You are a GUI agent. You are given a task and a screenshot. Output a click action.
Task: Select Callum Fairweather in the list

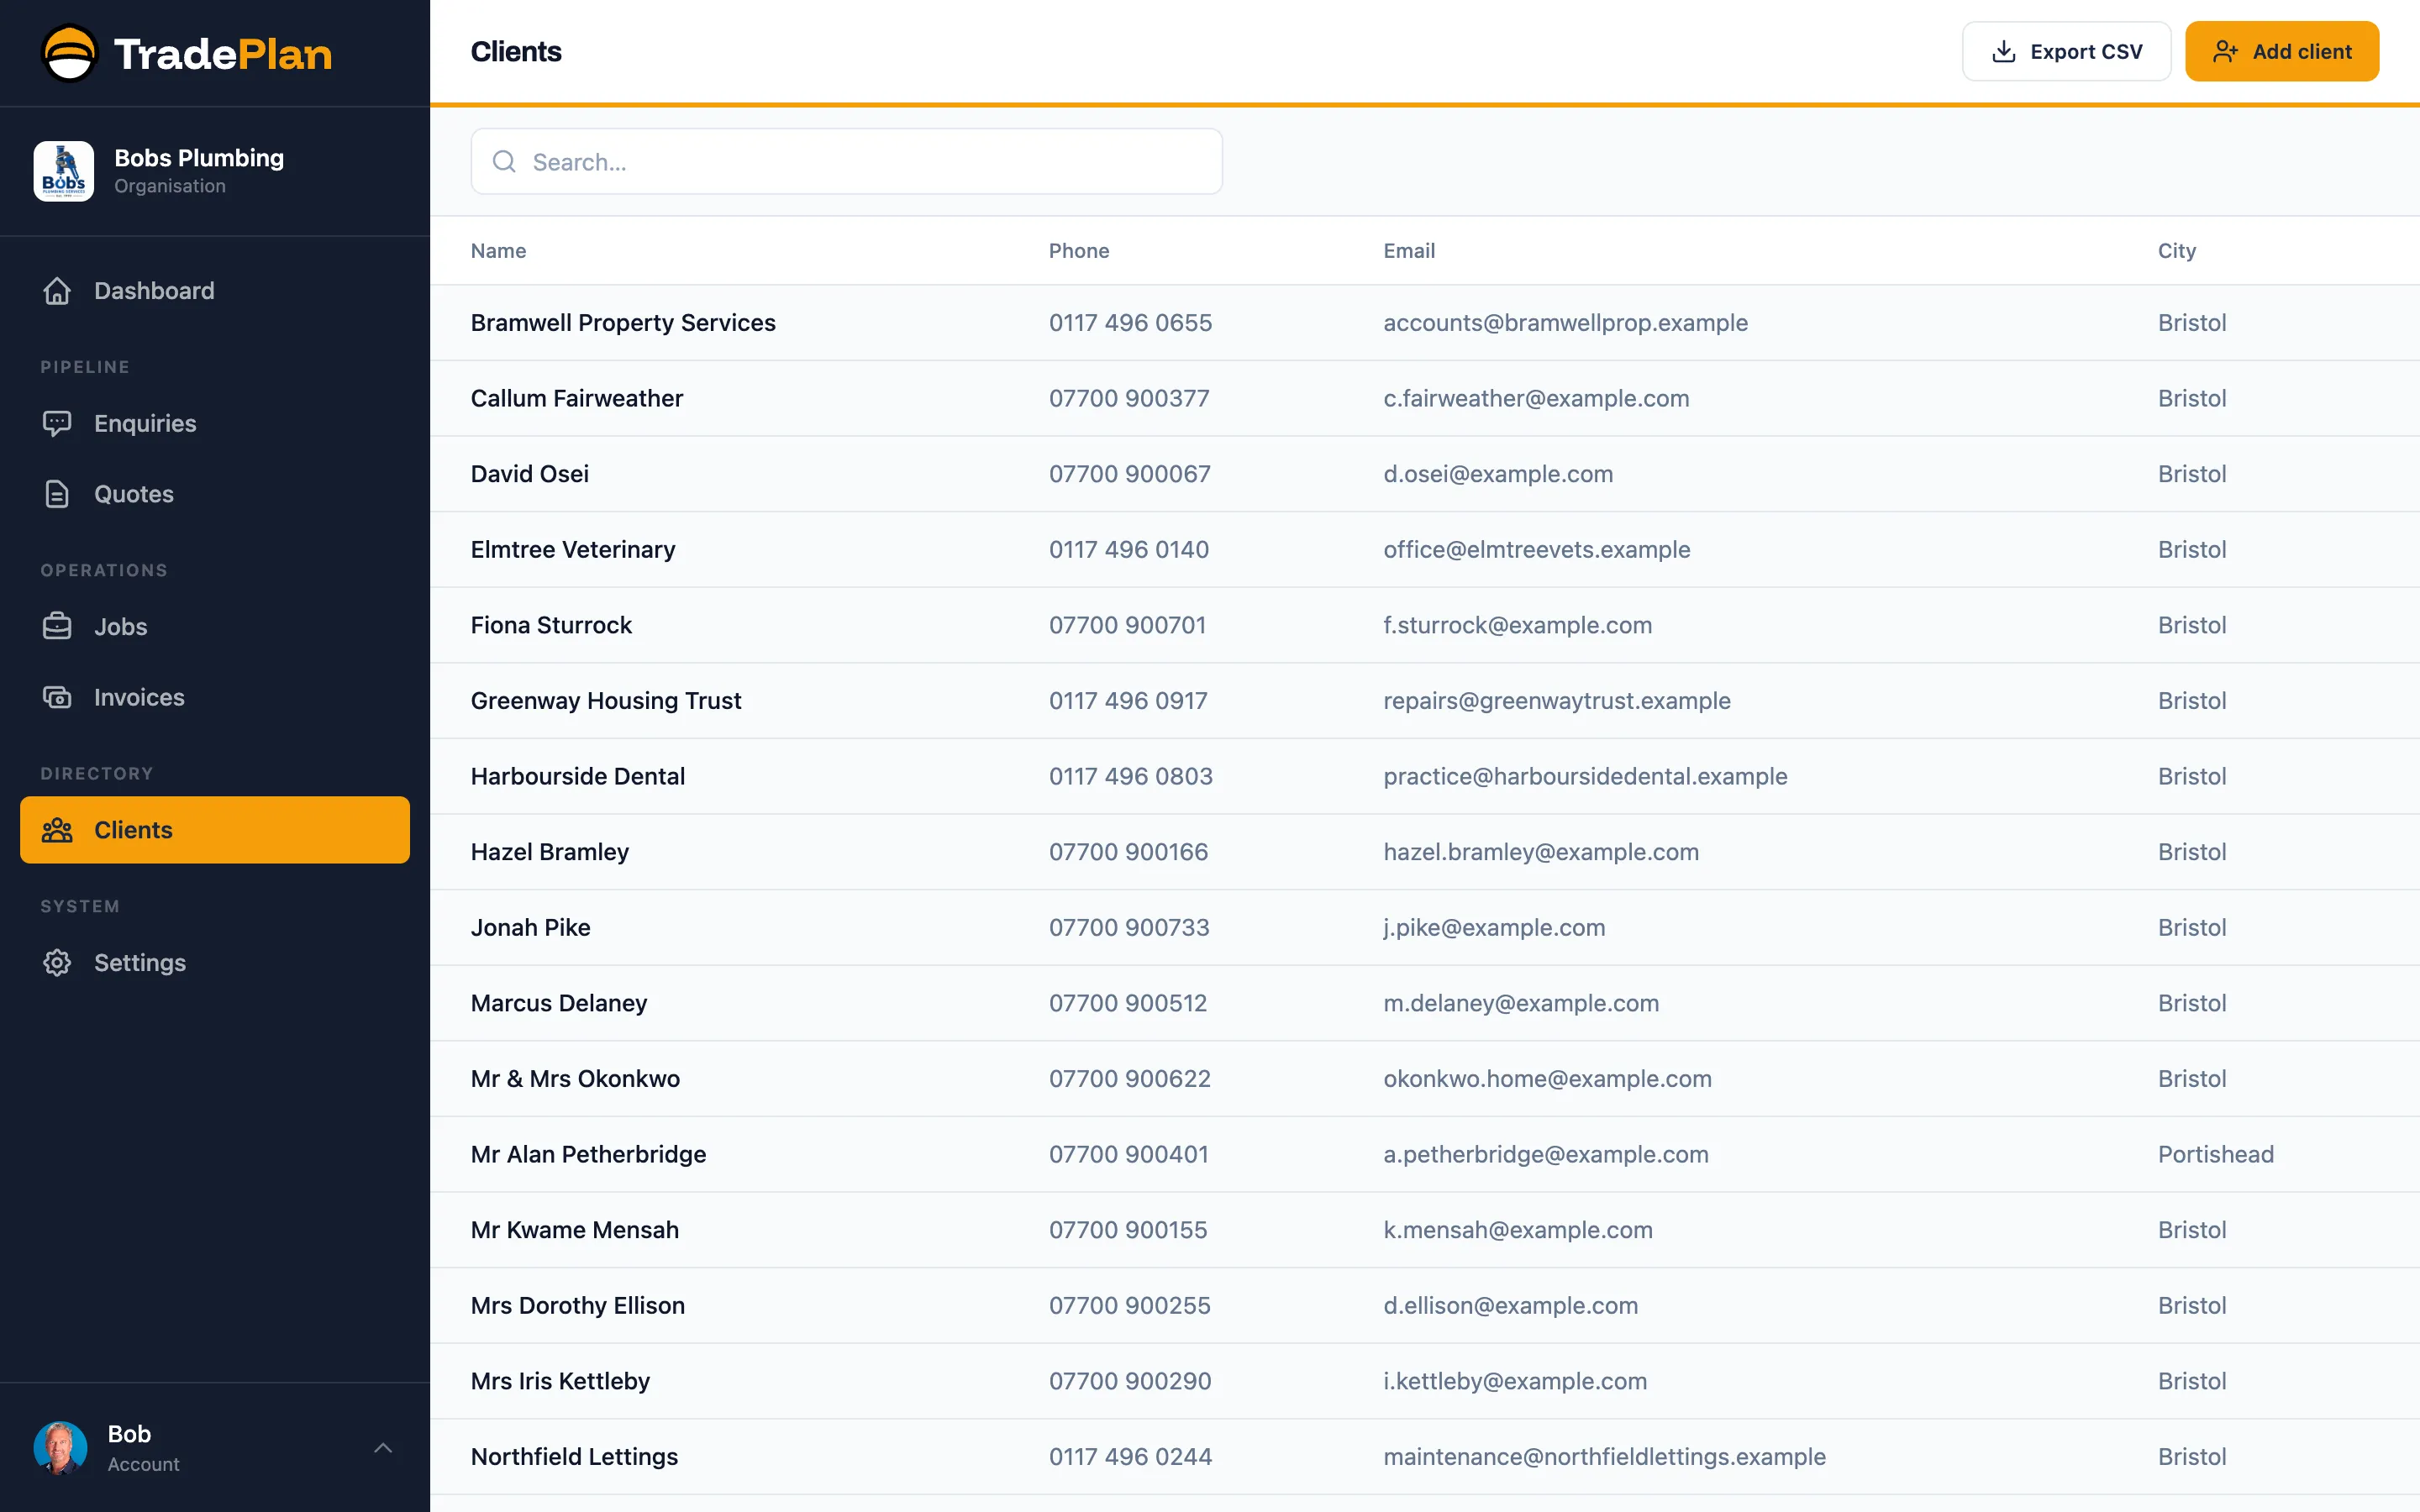click(x=1425, y=398)
